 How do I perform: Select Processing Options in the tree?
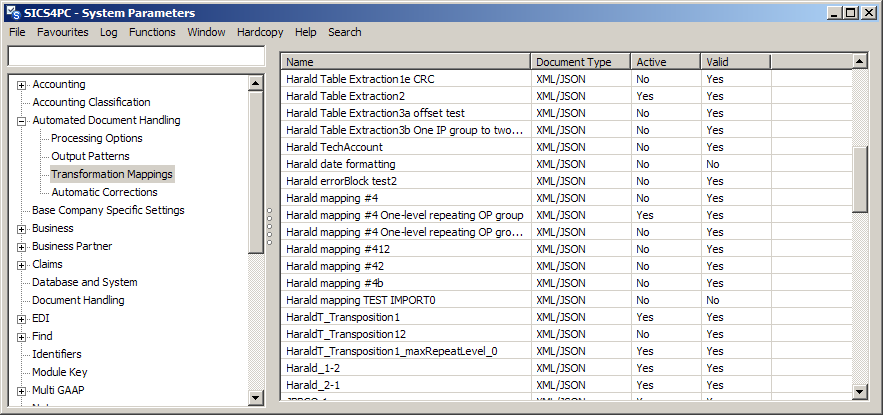click(x=96, y=138)
